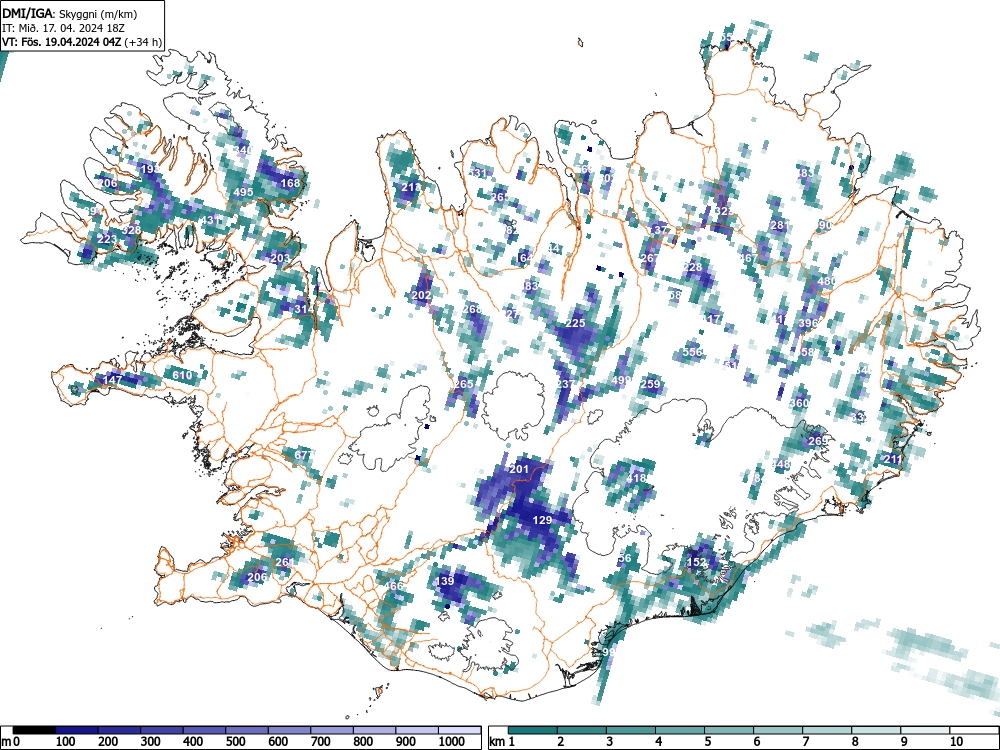Select the map value '225'
Screen dimensions: 1000x750
[x=575, y=323]
